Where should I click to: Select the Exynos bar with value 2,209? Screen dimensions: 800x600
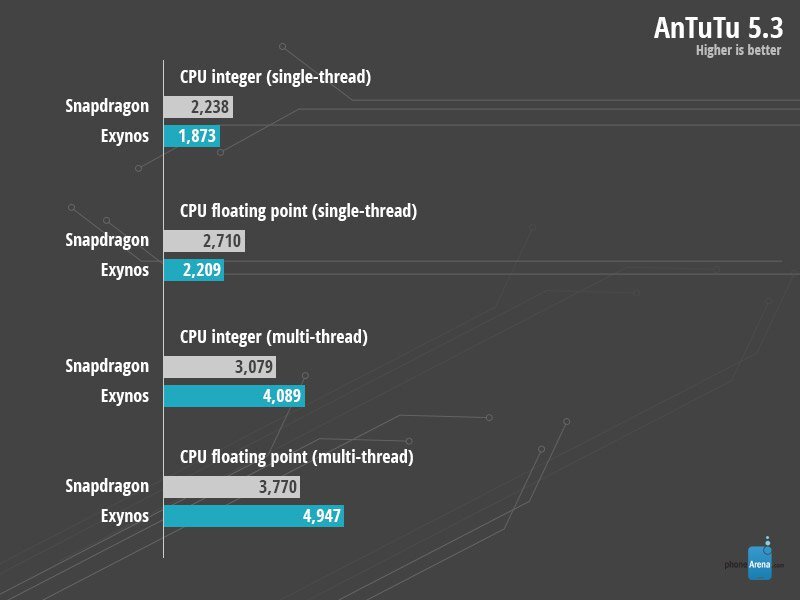[x=194, y=270]
